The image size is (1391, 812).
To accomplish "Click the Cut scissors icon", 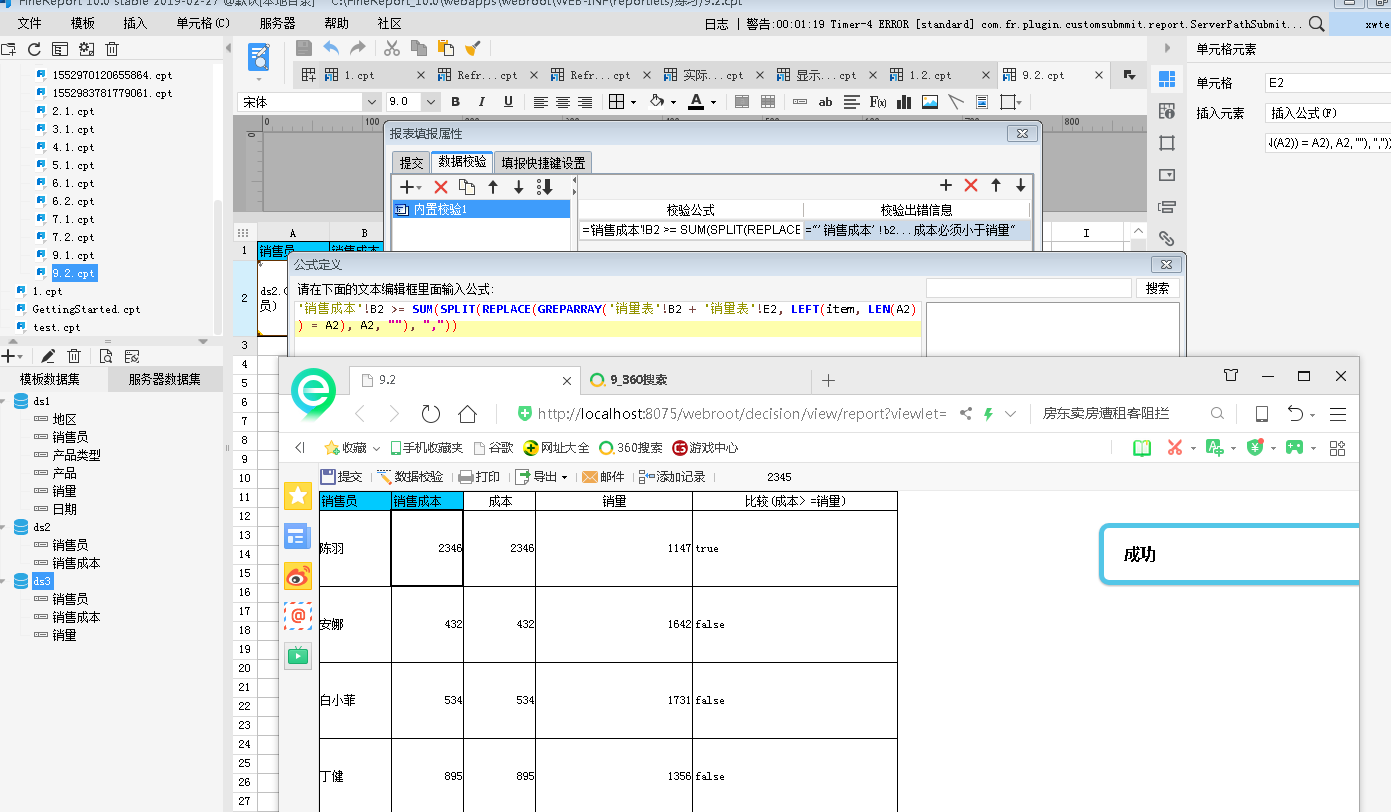I will point(392,48).
